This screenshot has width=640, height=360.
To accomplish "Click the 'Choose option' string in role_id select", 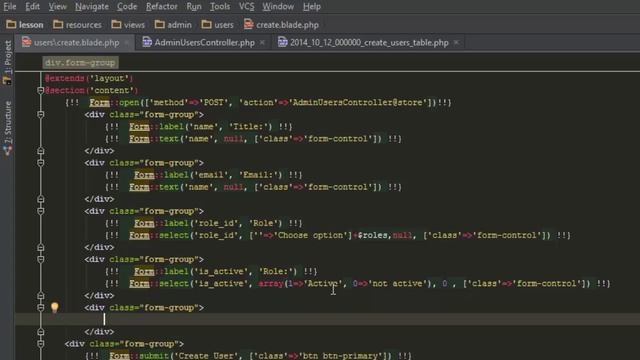I will tap(312, 235).
